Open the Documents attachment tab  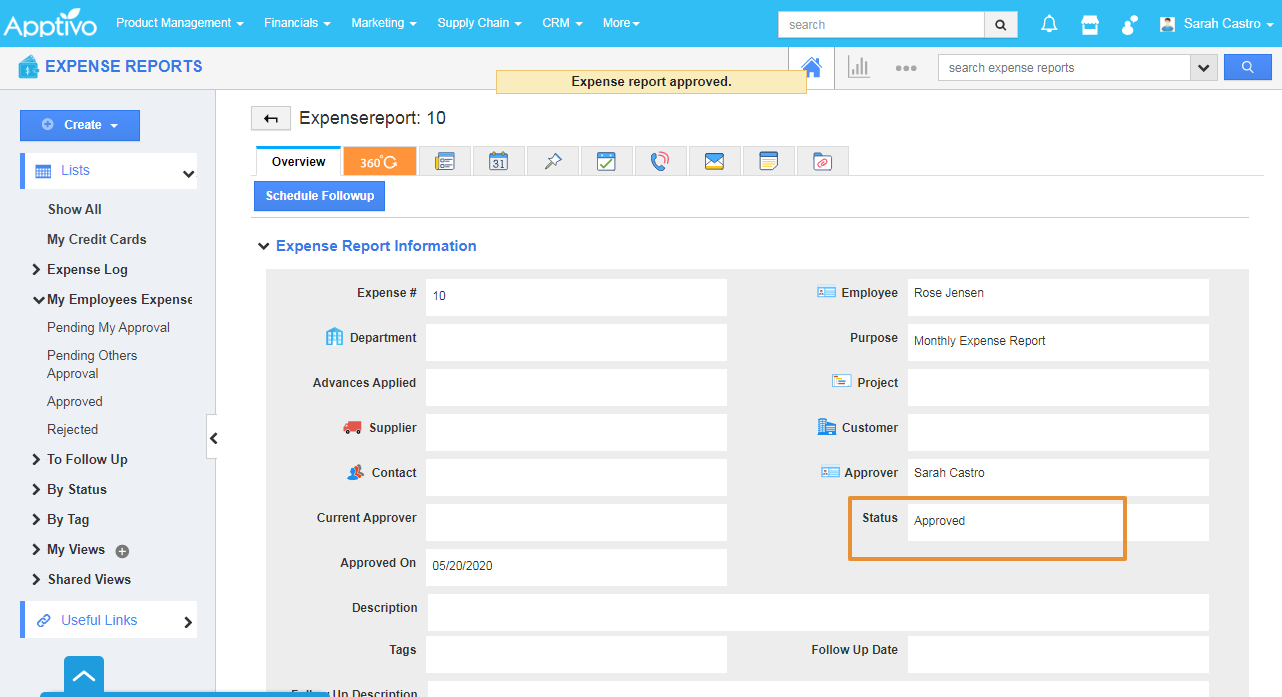[822, 161]
